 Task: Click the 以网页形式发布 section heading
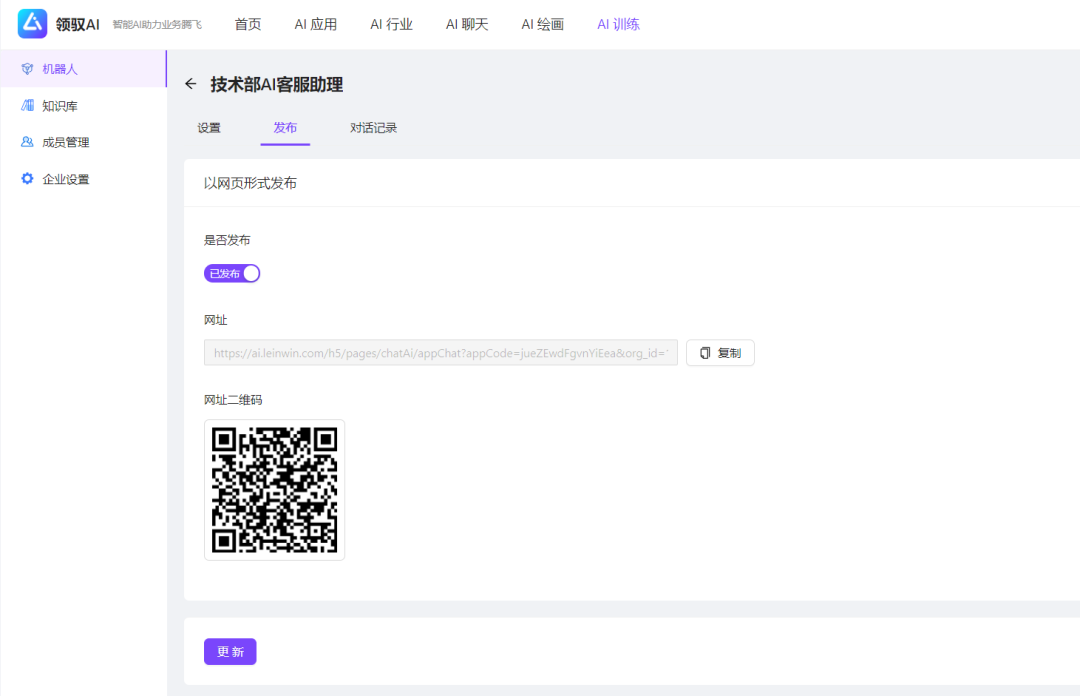[250, 183]
